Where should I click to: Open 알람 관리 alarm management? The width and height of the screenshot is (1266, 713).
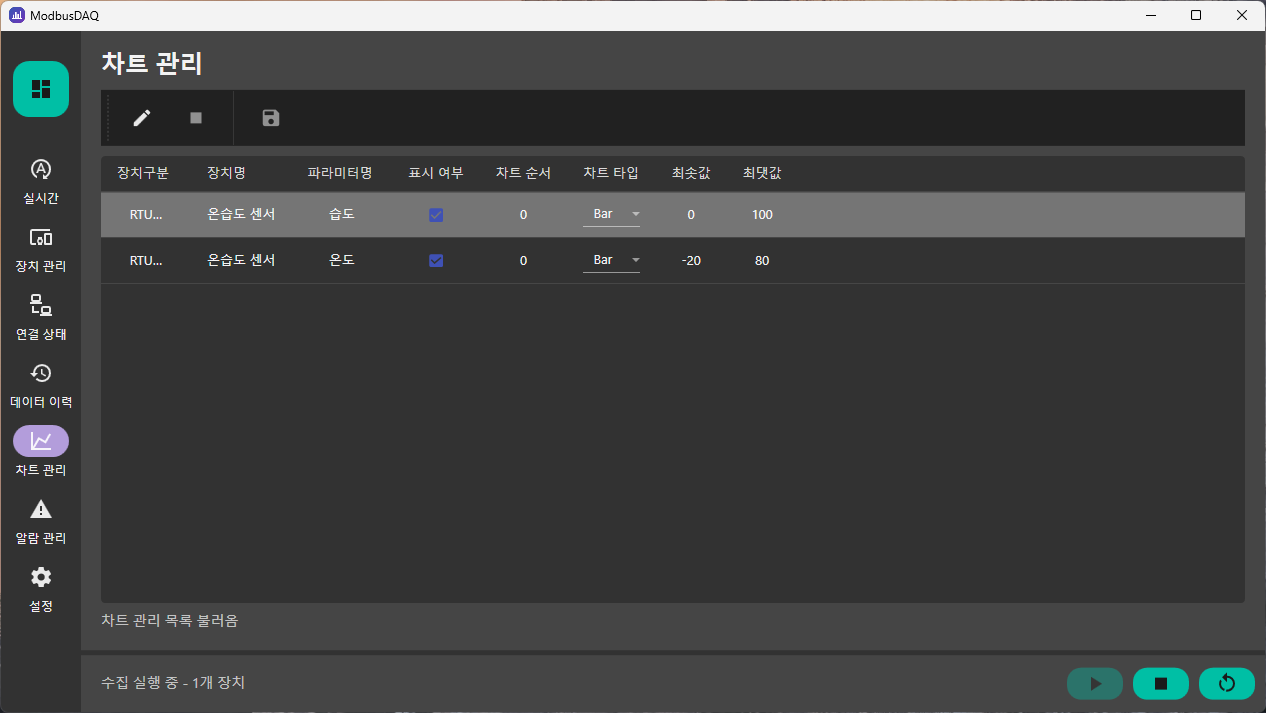tap(41, 521)
